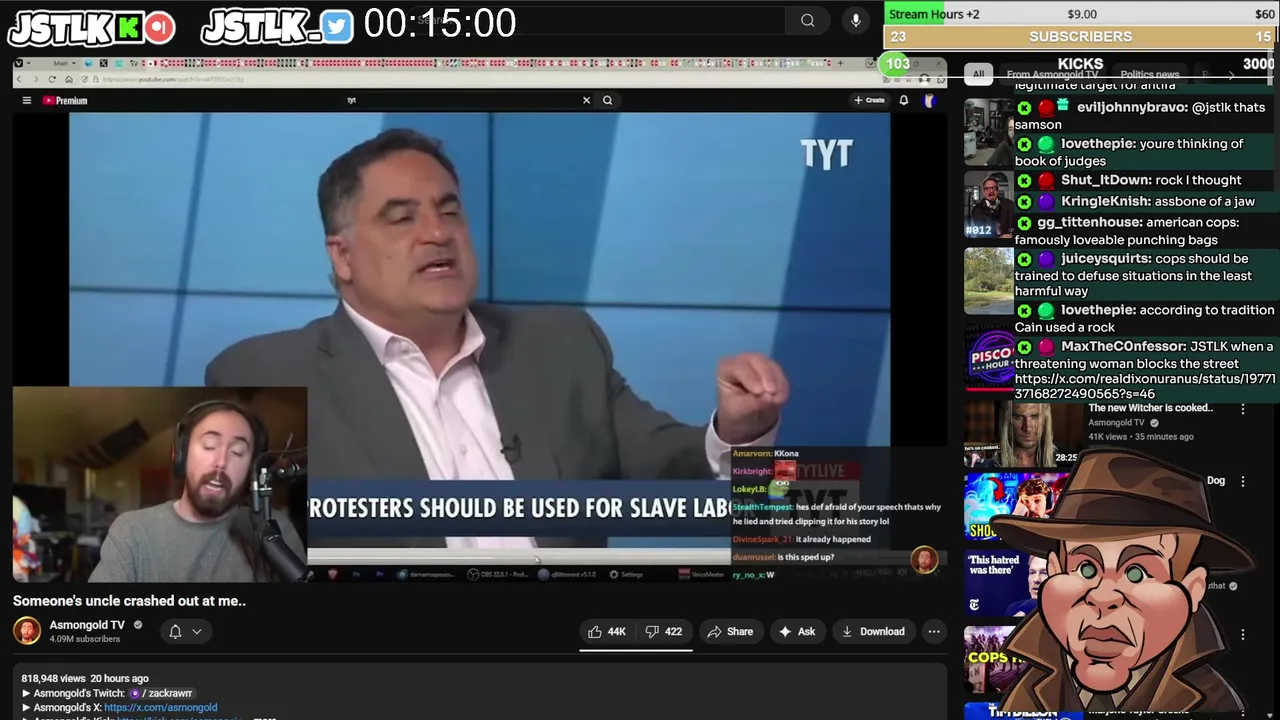This screenshot has width=1280, height=720.
Task: Click the Kick logo badge at top-left
Action: [128, 28]
